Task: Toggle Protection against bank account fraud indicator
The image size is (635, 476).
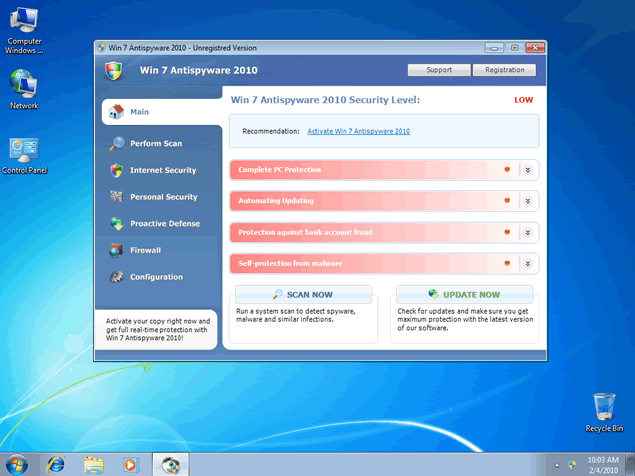Action: [507, 232]
